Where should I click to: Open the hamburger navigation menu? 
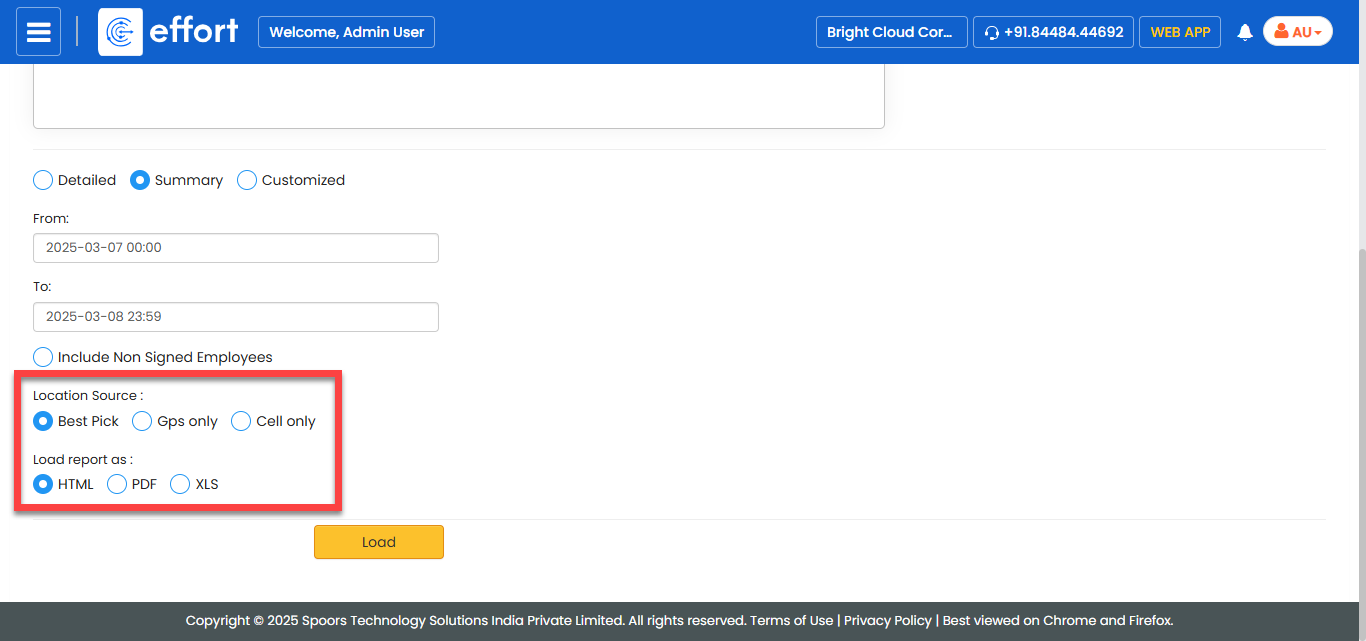click(38, 32)
